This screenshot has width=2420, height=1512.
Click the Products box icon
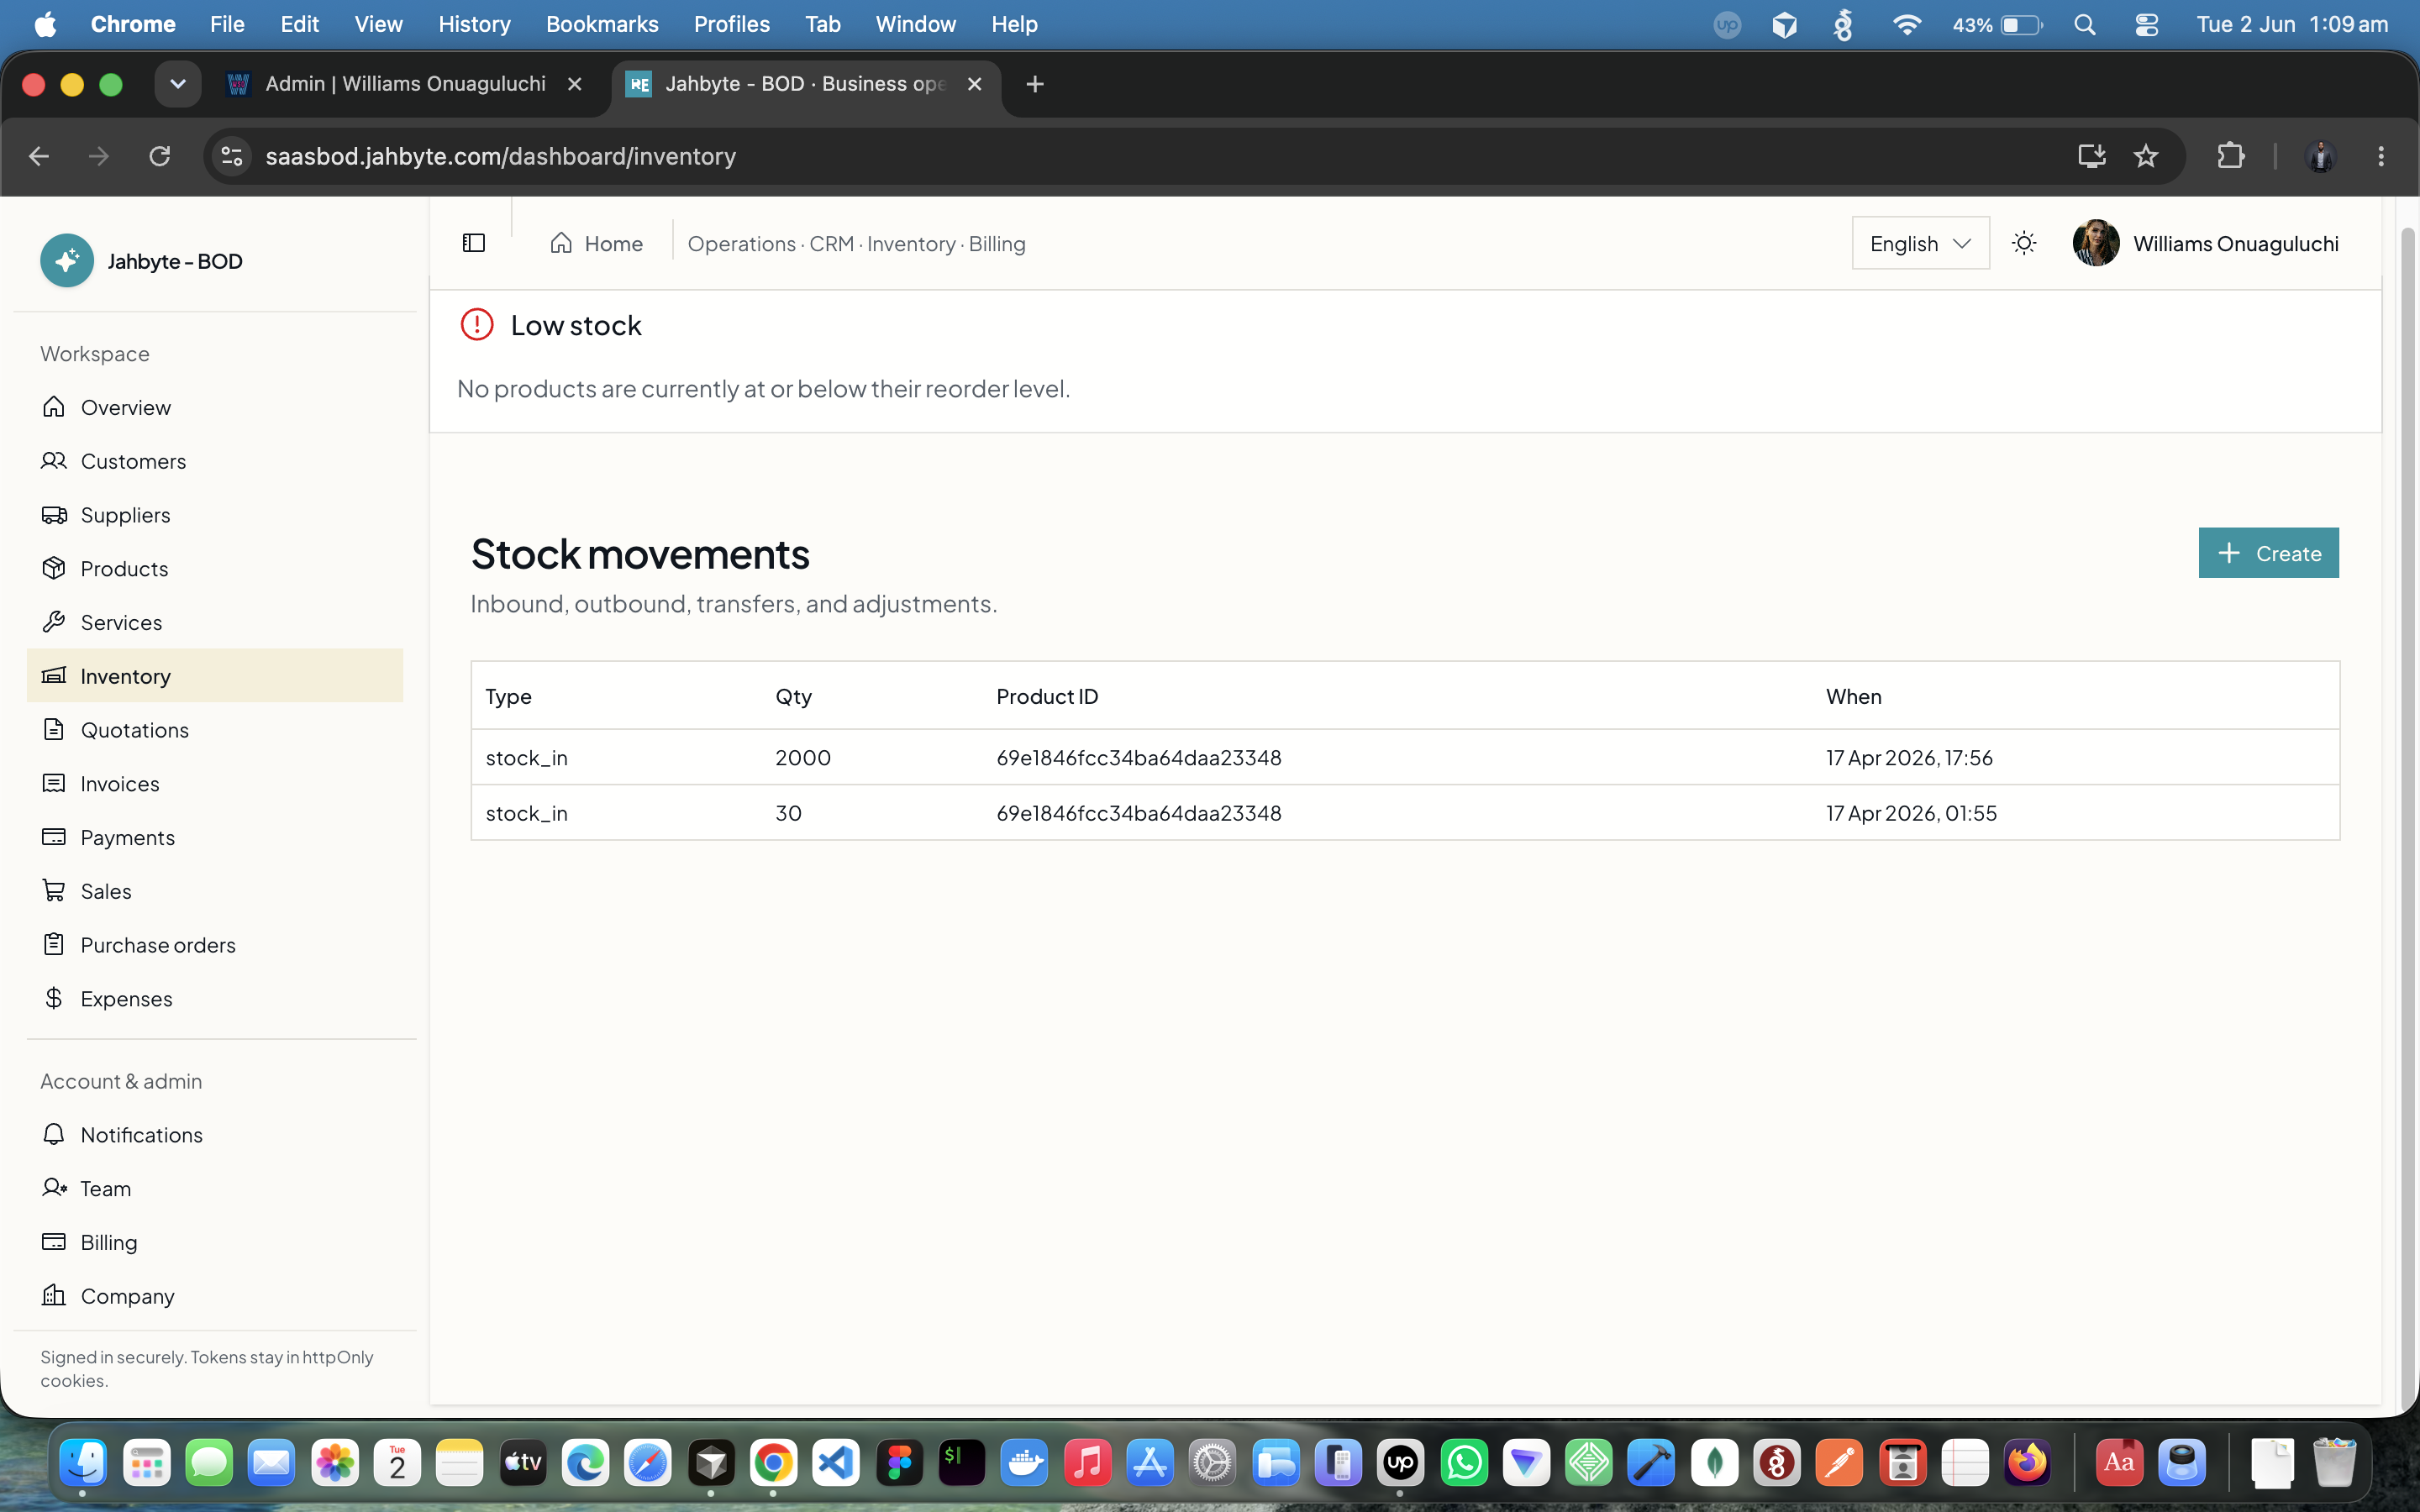(54, 568)
